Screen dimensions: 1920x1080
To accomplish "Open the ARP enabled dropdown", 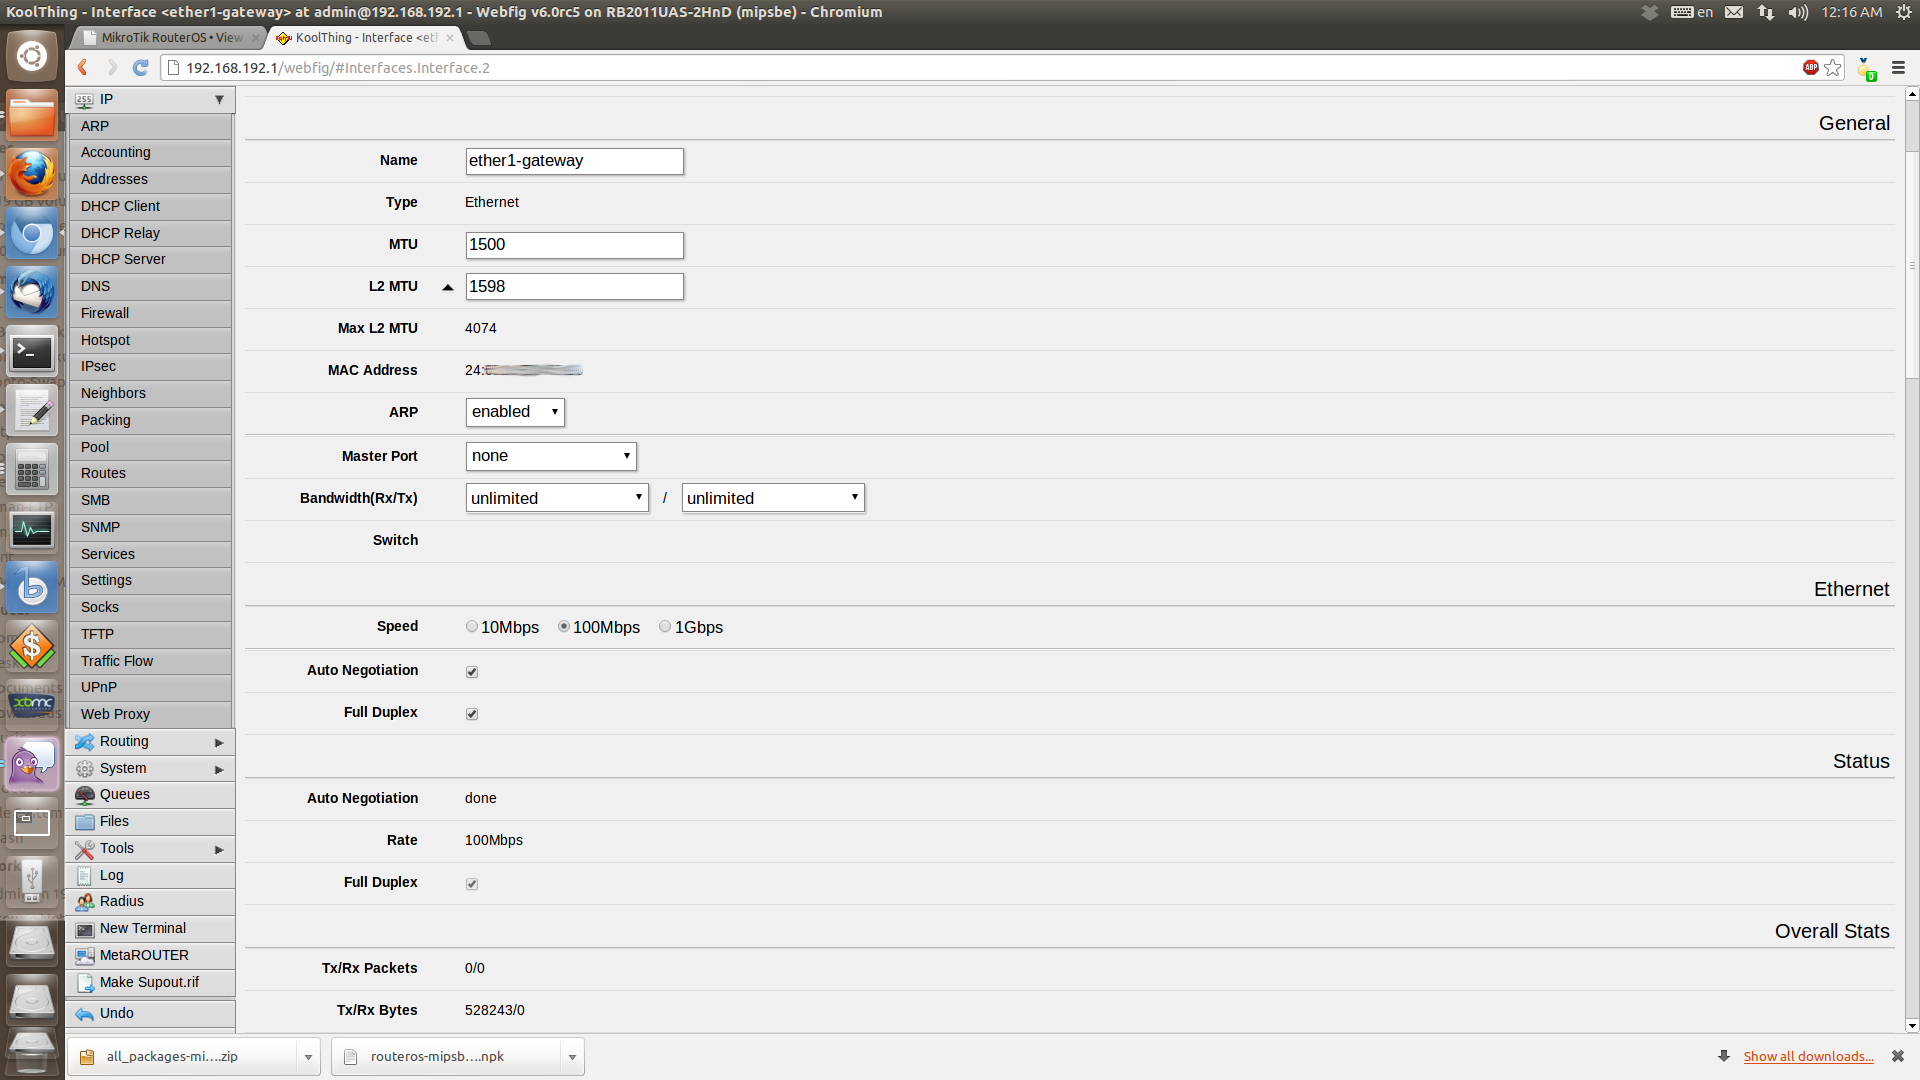I will [515, 412].
